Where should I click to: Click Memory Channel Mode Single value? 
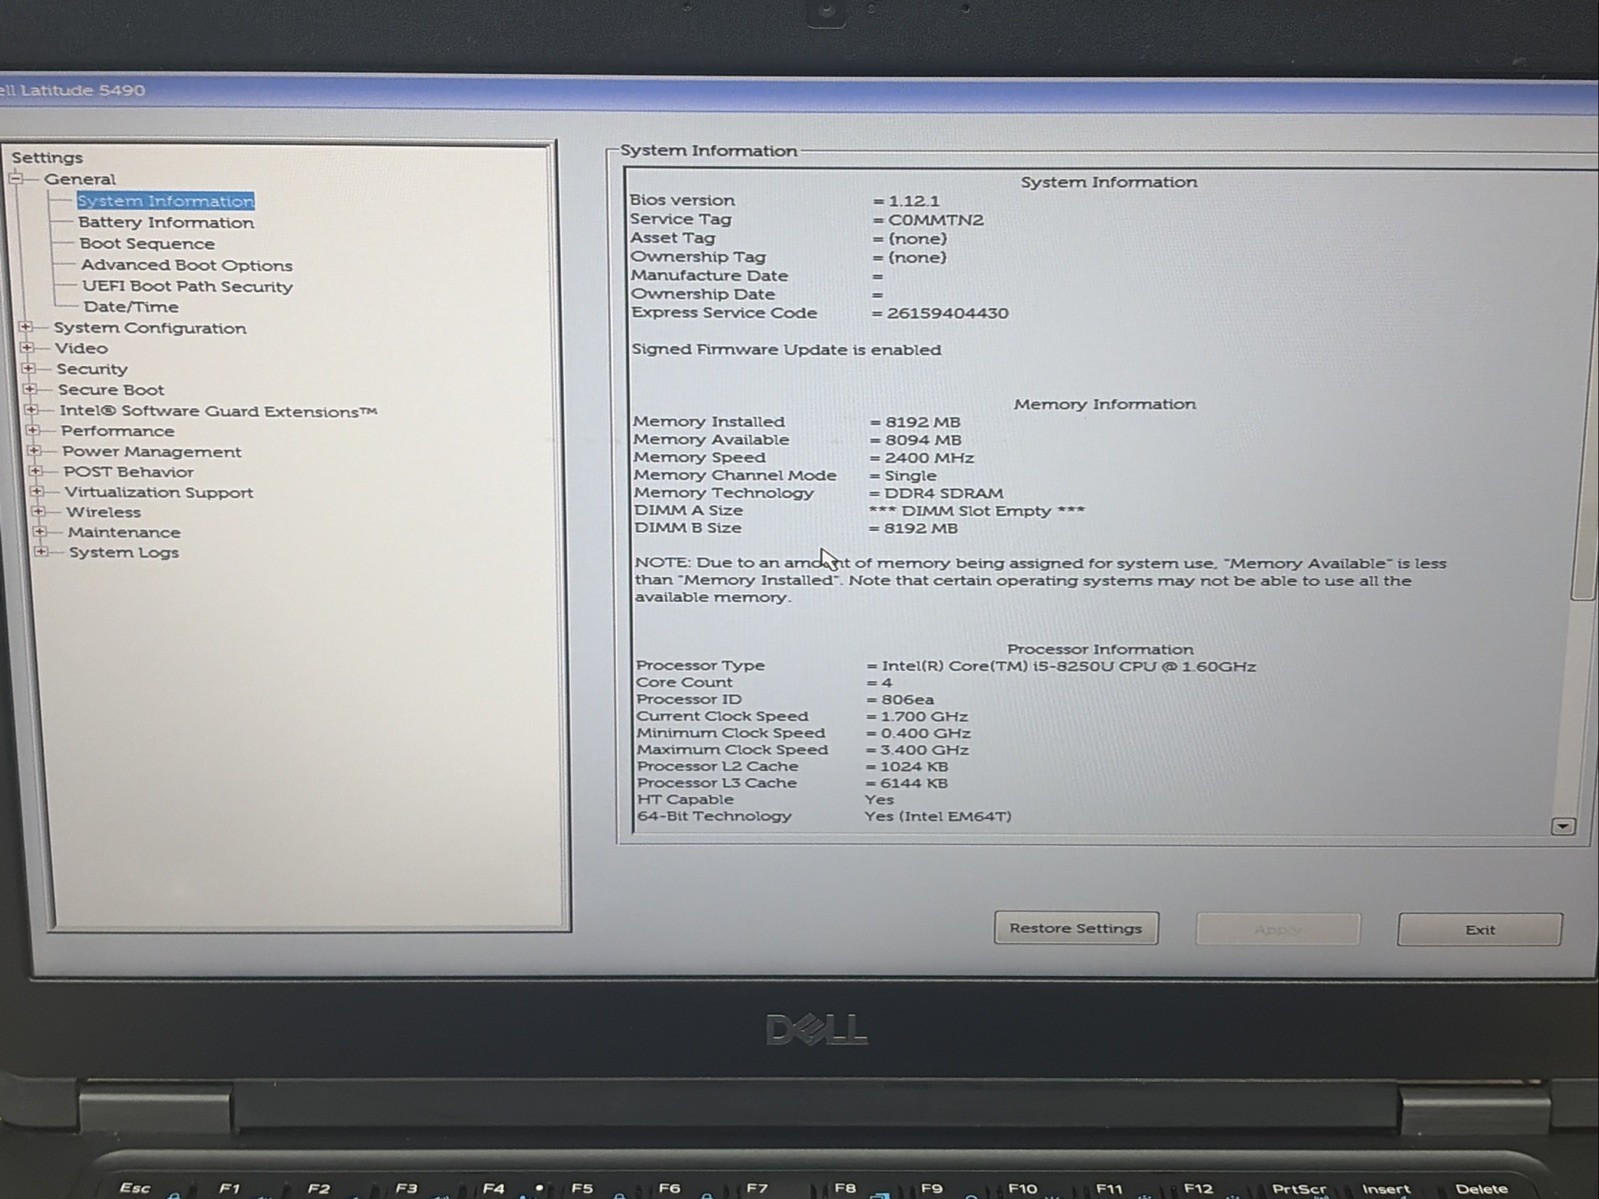pyautogui.click(x=910, y=476)
